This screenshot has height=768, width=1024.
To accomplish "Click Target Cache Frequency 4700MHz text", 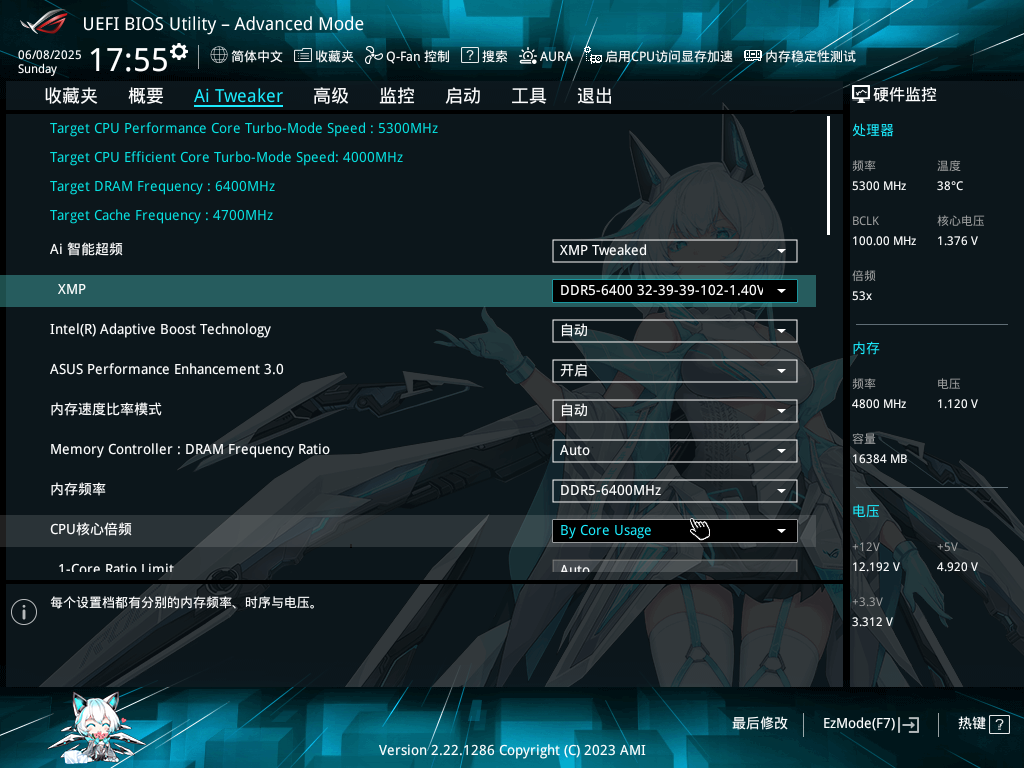I will click(161, 215).
